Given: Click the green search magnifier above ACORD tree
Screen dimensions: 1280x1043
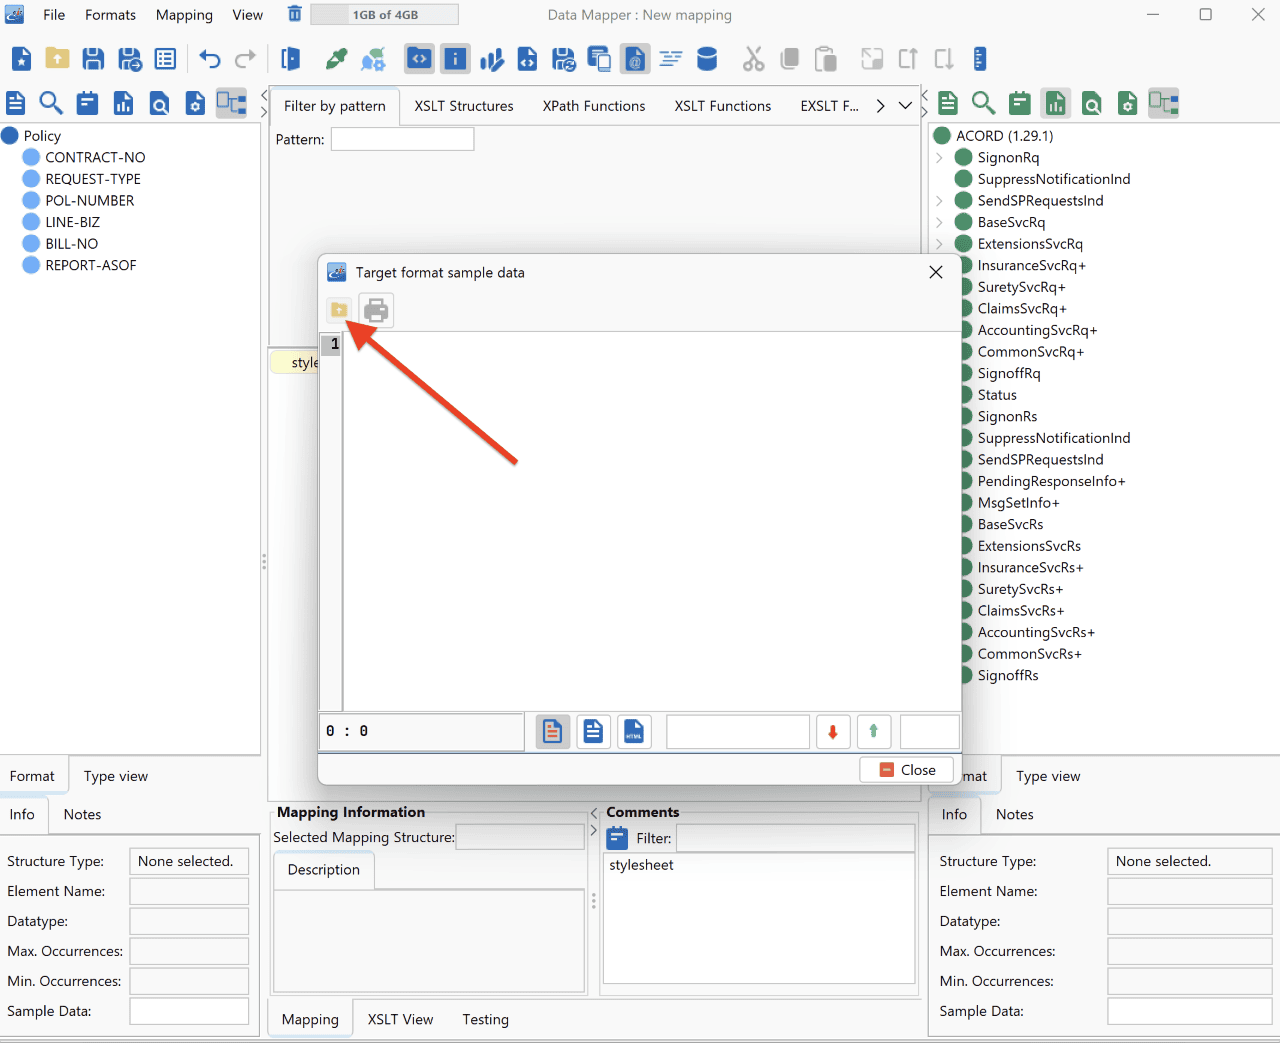Looking at the screenshot, I should [x=984, y=103].
